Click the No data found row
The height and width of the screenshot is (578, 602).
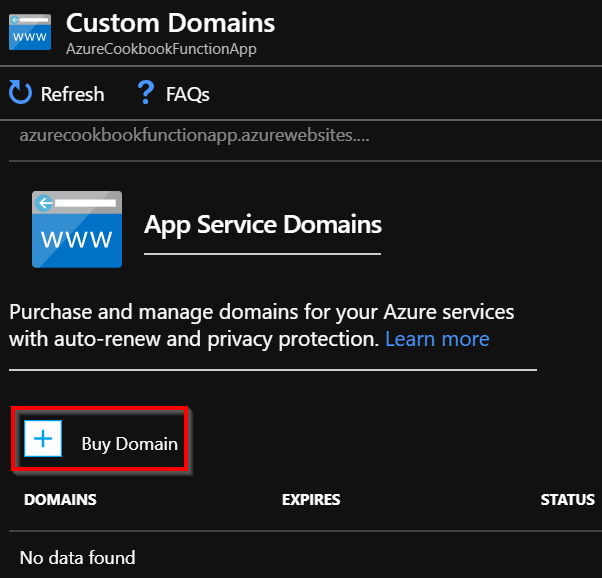[77, 557]
